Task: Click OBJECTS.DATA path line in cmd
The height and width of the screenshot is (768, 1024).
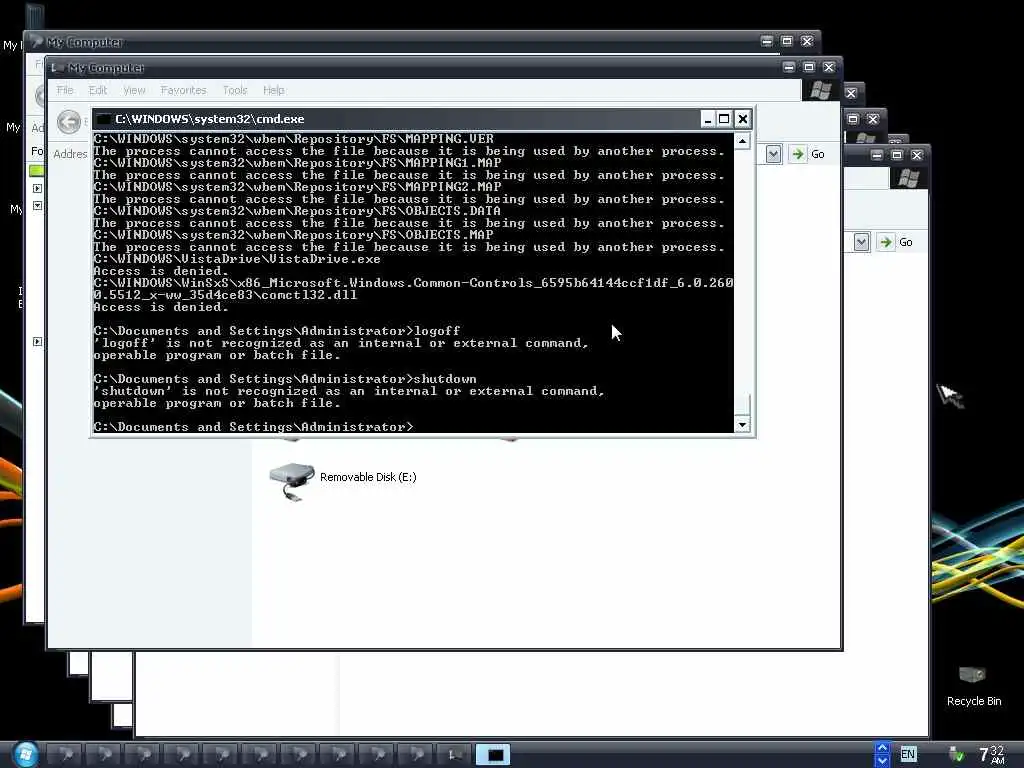Action: point(297,211)
